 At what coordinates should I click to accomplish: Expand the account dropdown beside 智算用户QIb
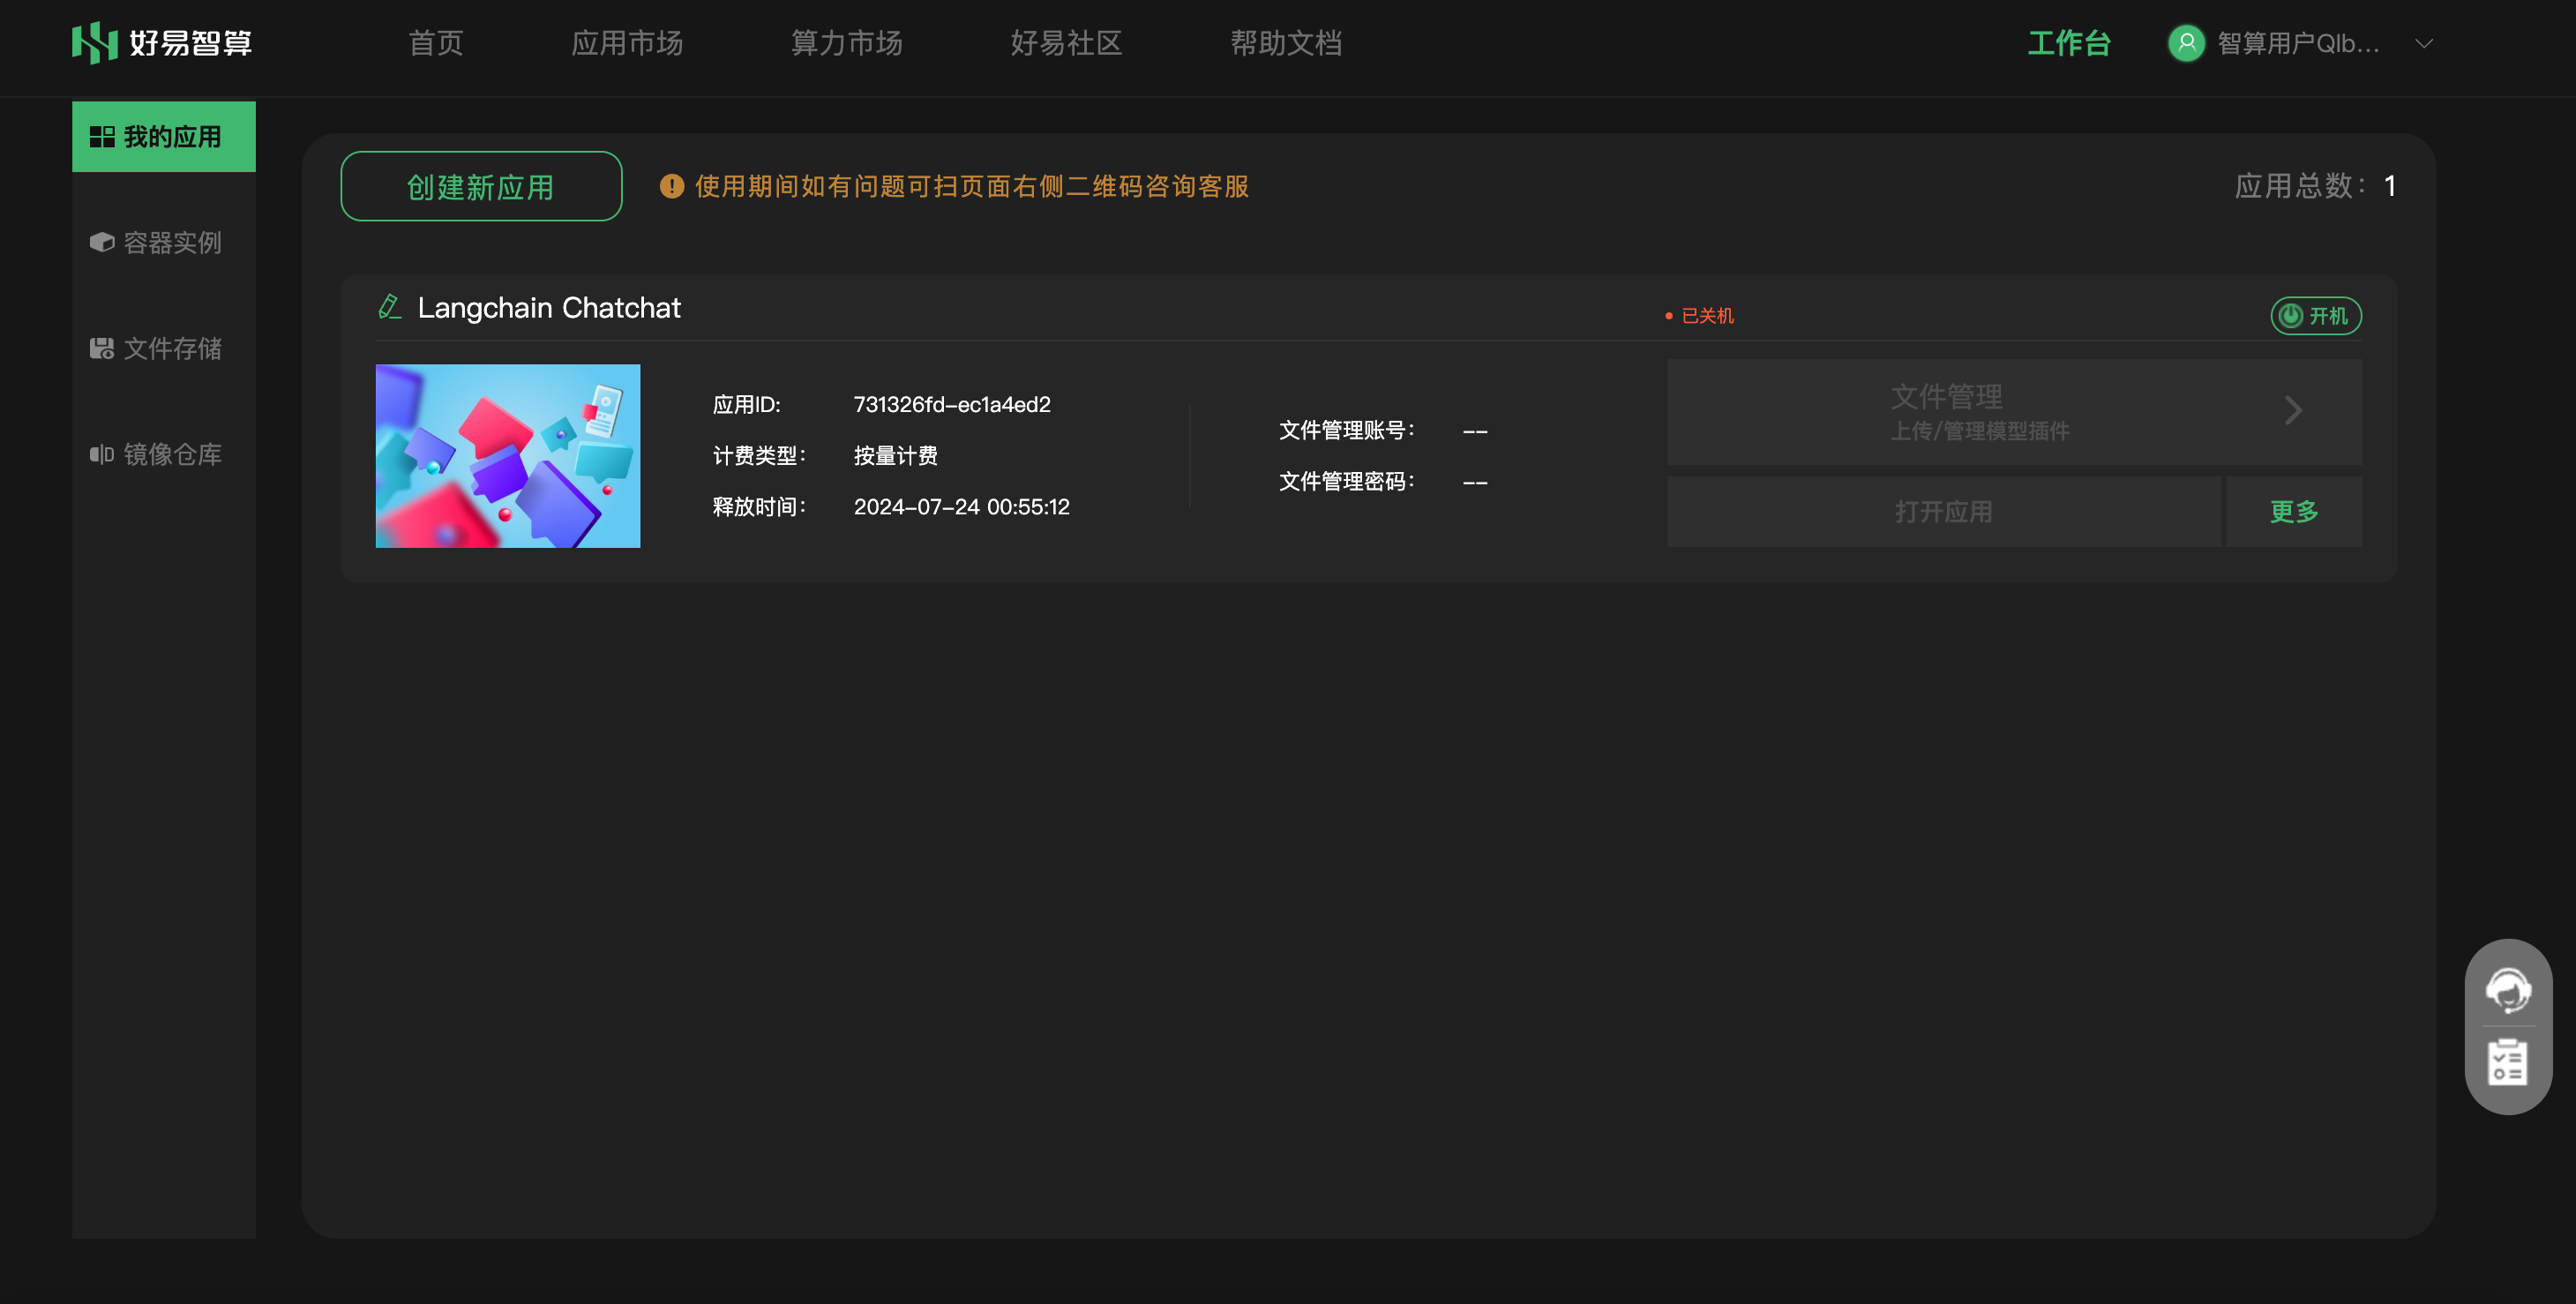pos(2424,44)
